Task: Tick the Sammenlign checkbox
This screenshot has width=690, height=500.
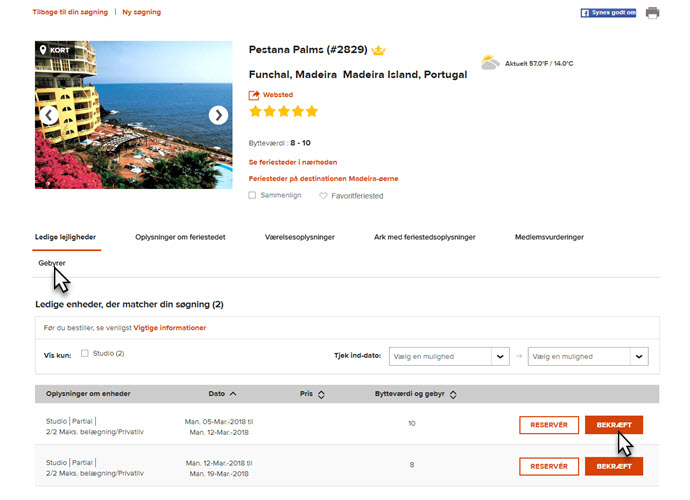Action: (x=252, y=195)
